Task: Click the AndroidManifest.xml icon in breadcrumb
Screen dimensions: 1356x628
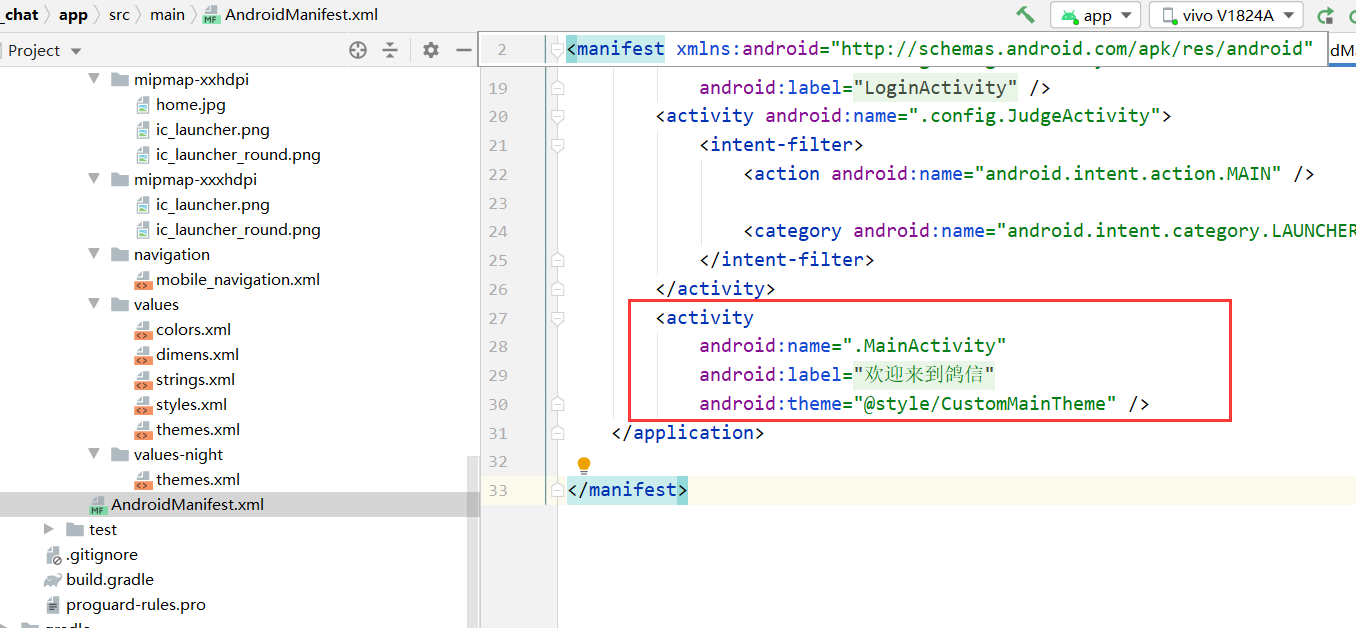Action: click(x=211, y=15)
